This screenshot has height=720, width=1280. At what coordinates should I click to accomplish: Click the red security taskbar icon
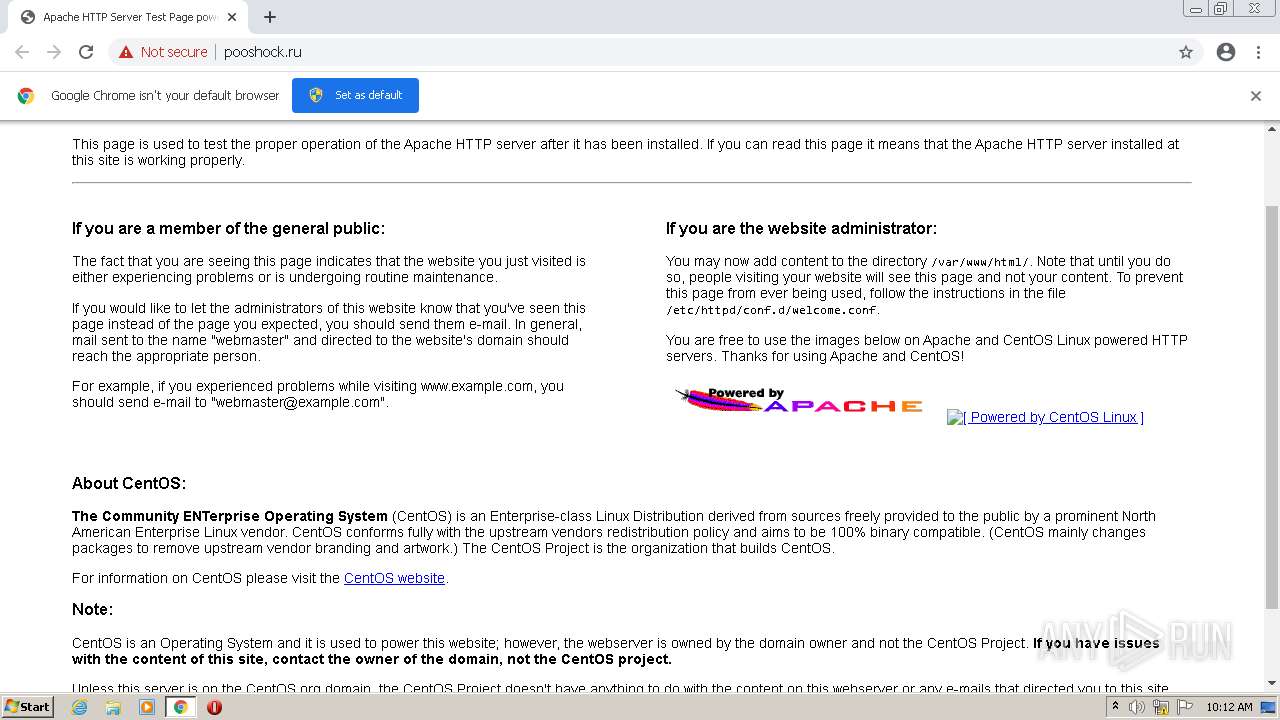pyautogui.click(x=214, y=707)
